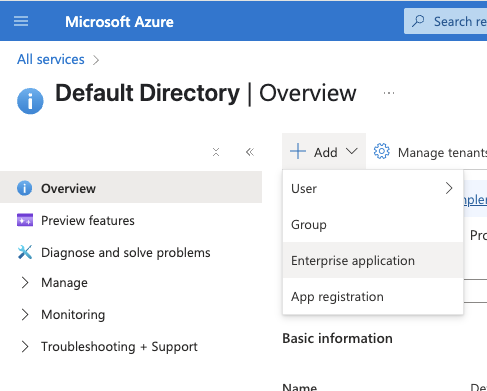
Task: Click the Basic information heading
Action: (337, 338)
